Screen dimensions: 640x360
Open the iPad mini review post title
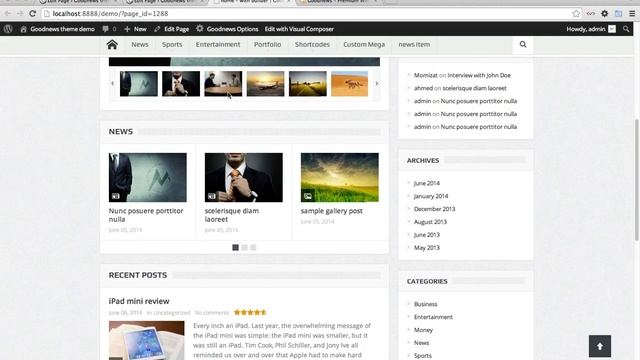point(139,301)
